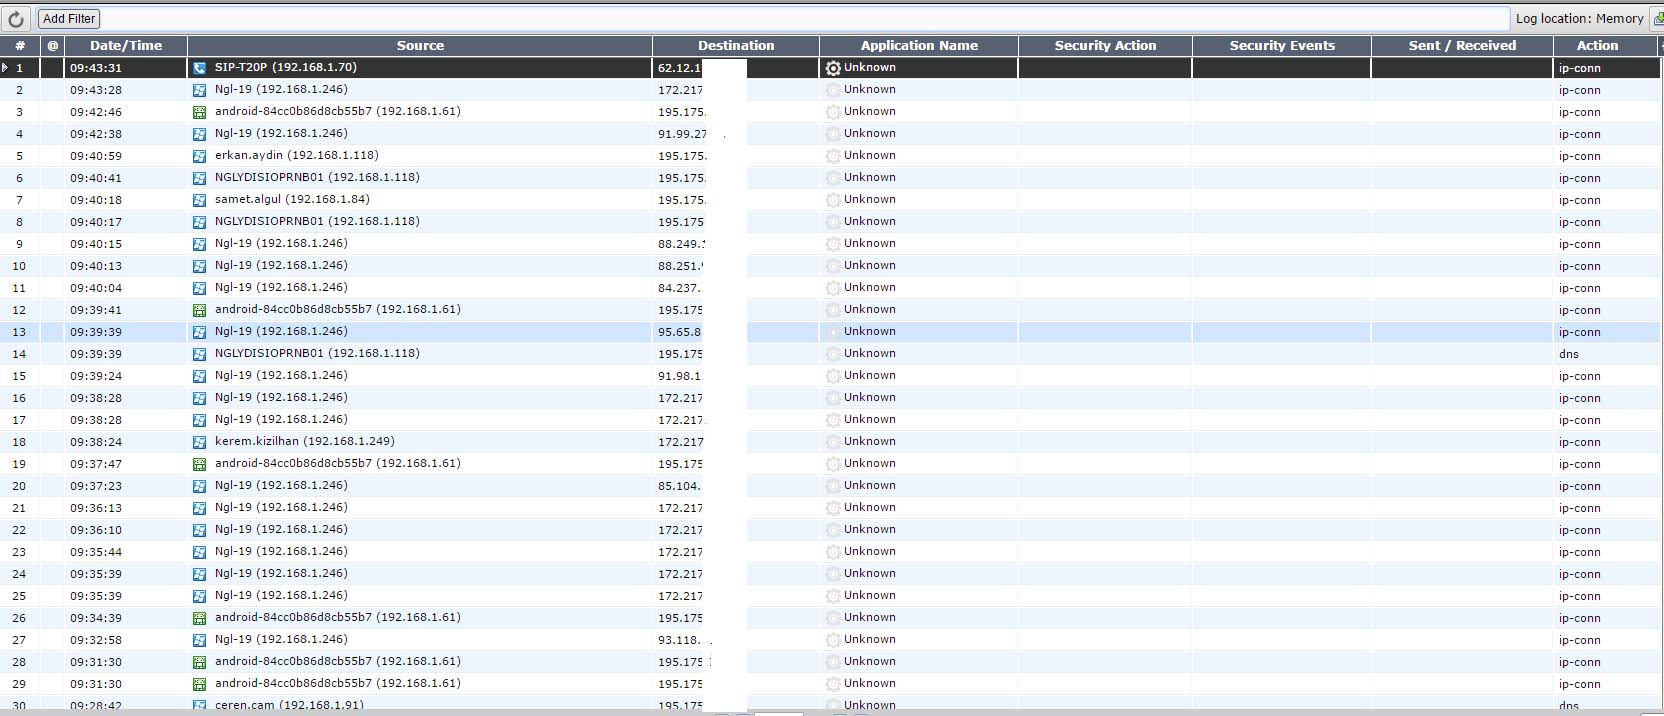Click the Unknown application gear icon in row 24

[x=833, y=574]
